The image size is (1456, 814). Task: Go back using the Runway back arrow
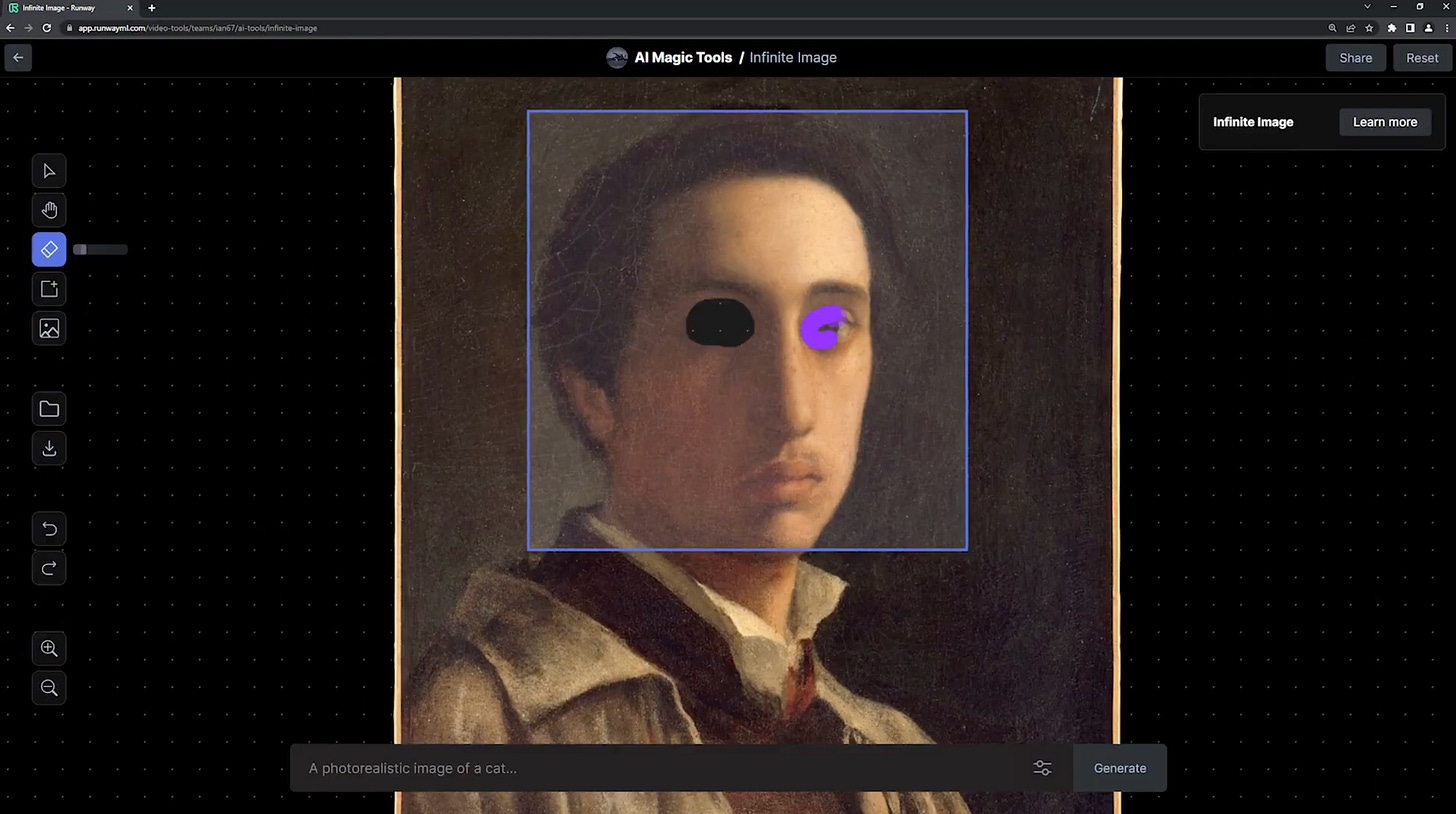(x=18, y=58)
